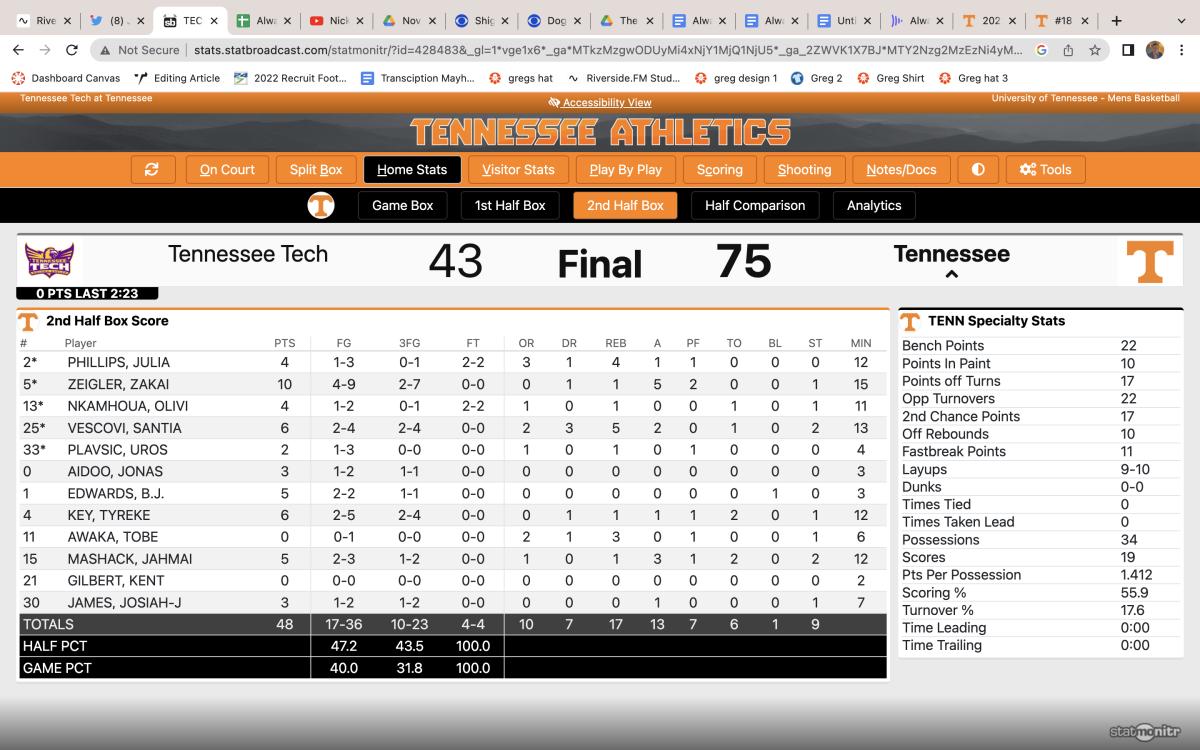1200x750 pixels.
Task: Open Greg hat 3 bookmark
Action: coord(973,78)
